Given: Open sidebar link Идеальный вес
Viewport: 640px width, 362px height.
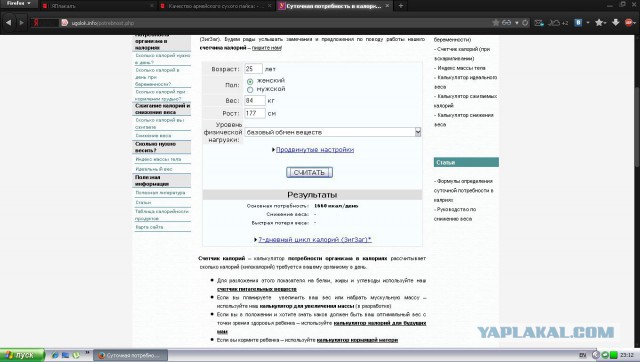Looking at the screenshot, I should coord(153,169).
